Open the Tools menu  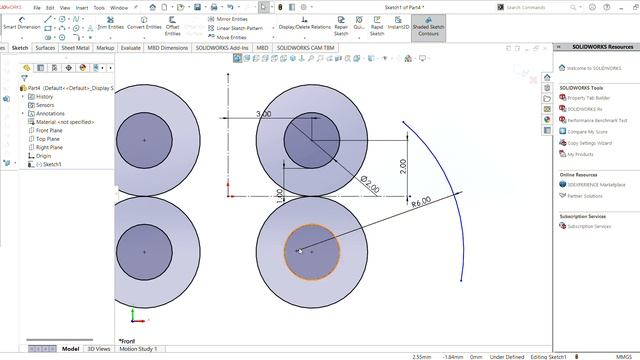pyautogui.click(x=99, y=7)
